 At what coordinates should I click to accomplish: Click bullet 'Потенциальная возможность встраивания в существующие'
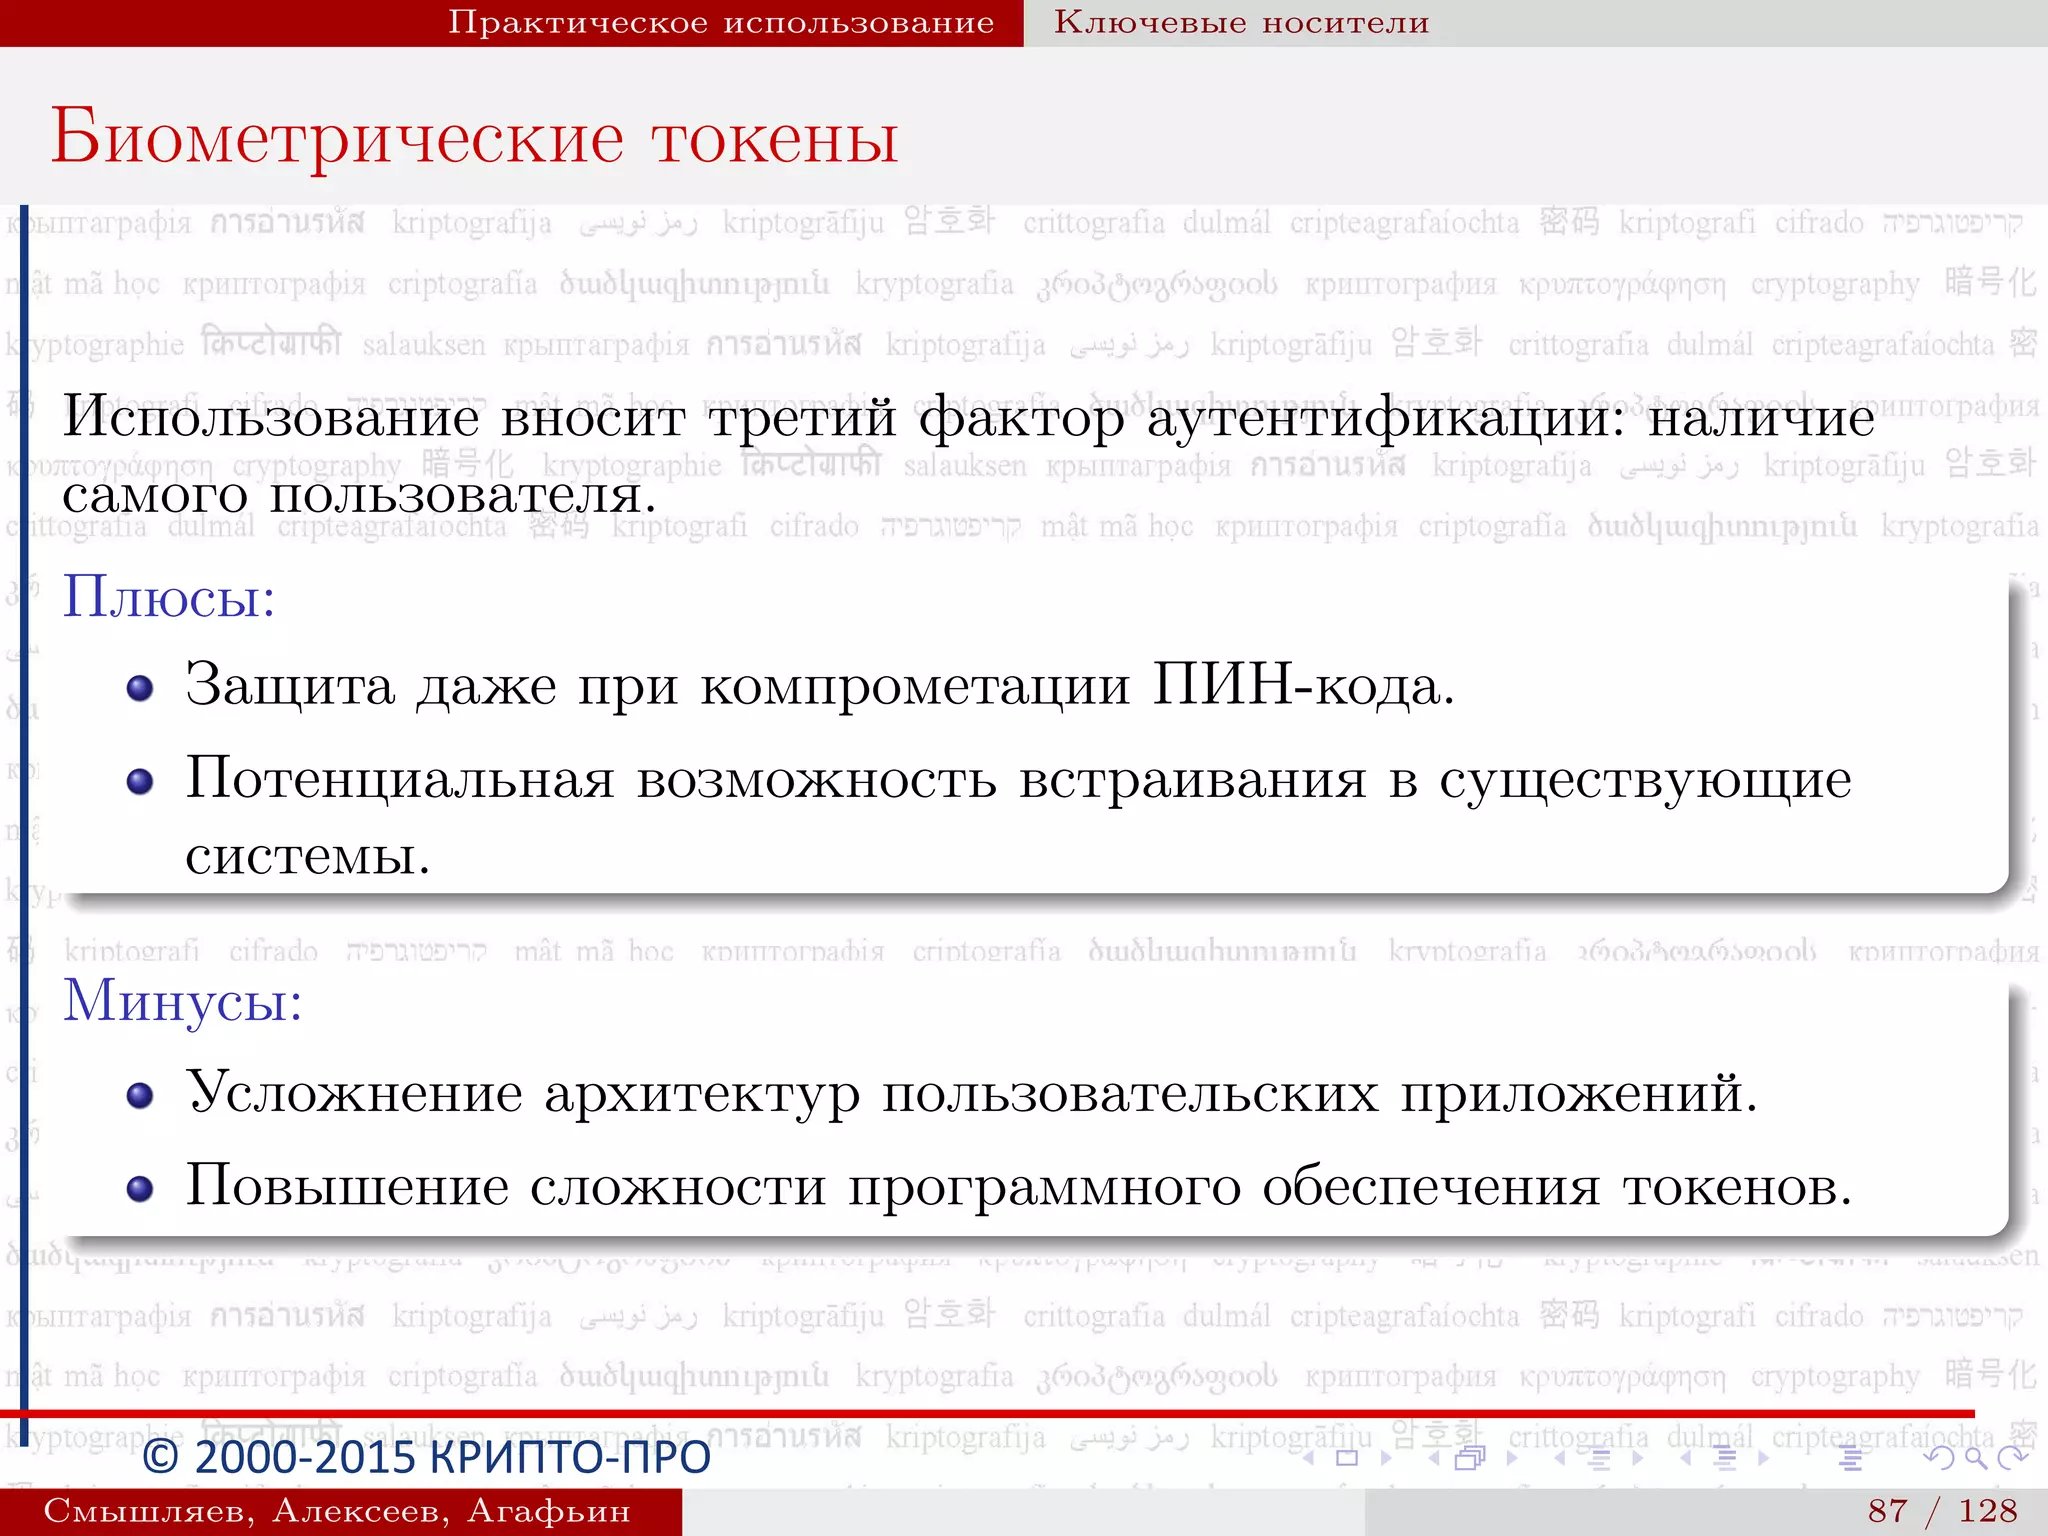click(1018, 779)
